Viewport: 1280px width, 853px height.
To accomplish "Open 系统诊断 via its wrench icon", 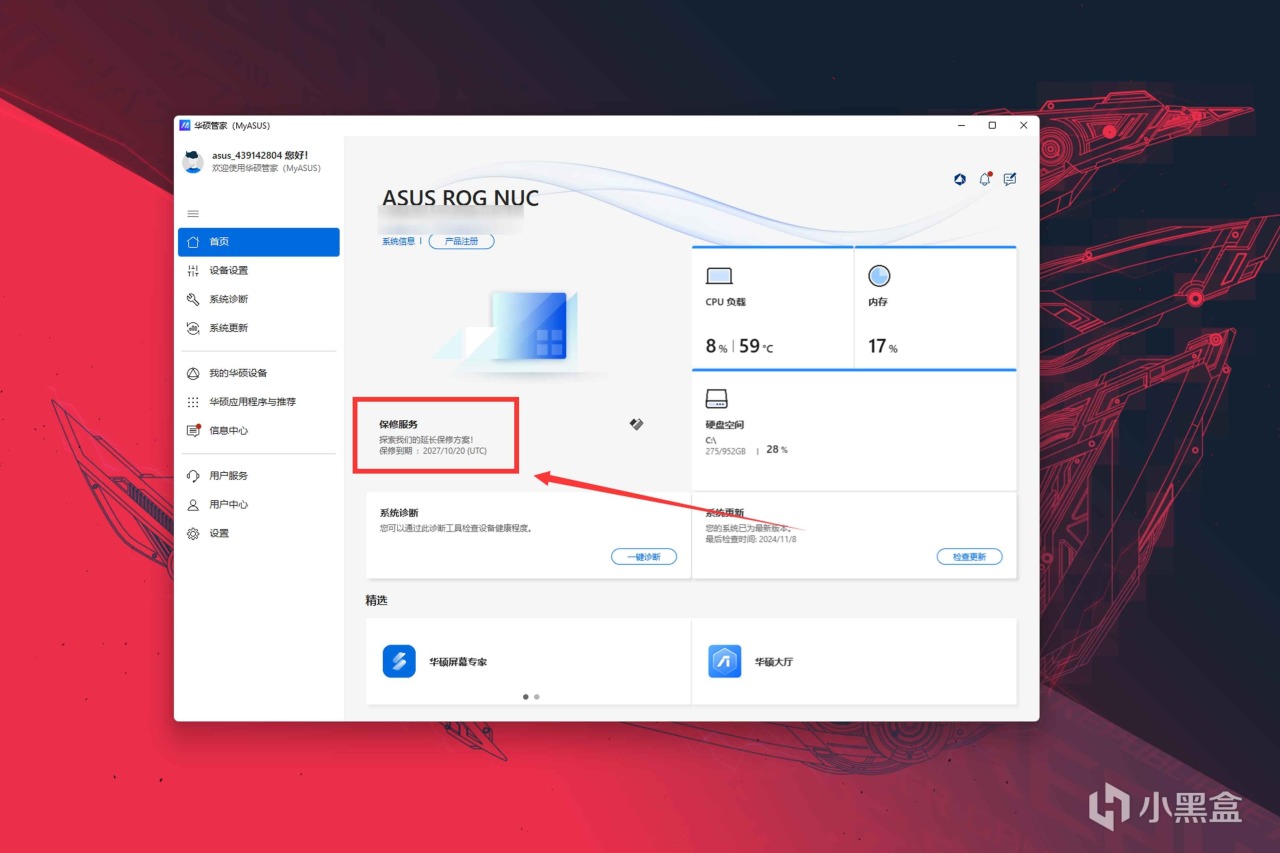I will click(x=193, y=299).
